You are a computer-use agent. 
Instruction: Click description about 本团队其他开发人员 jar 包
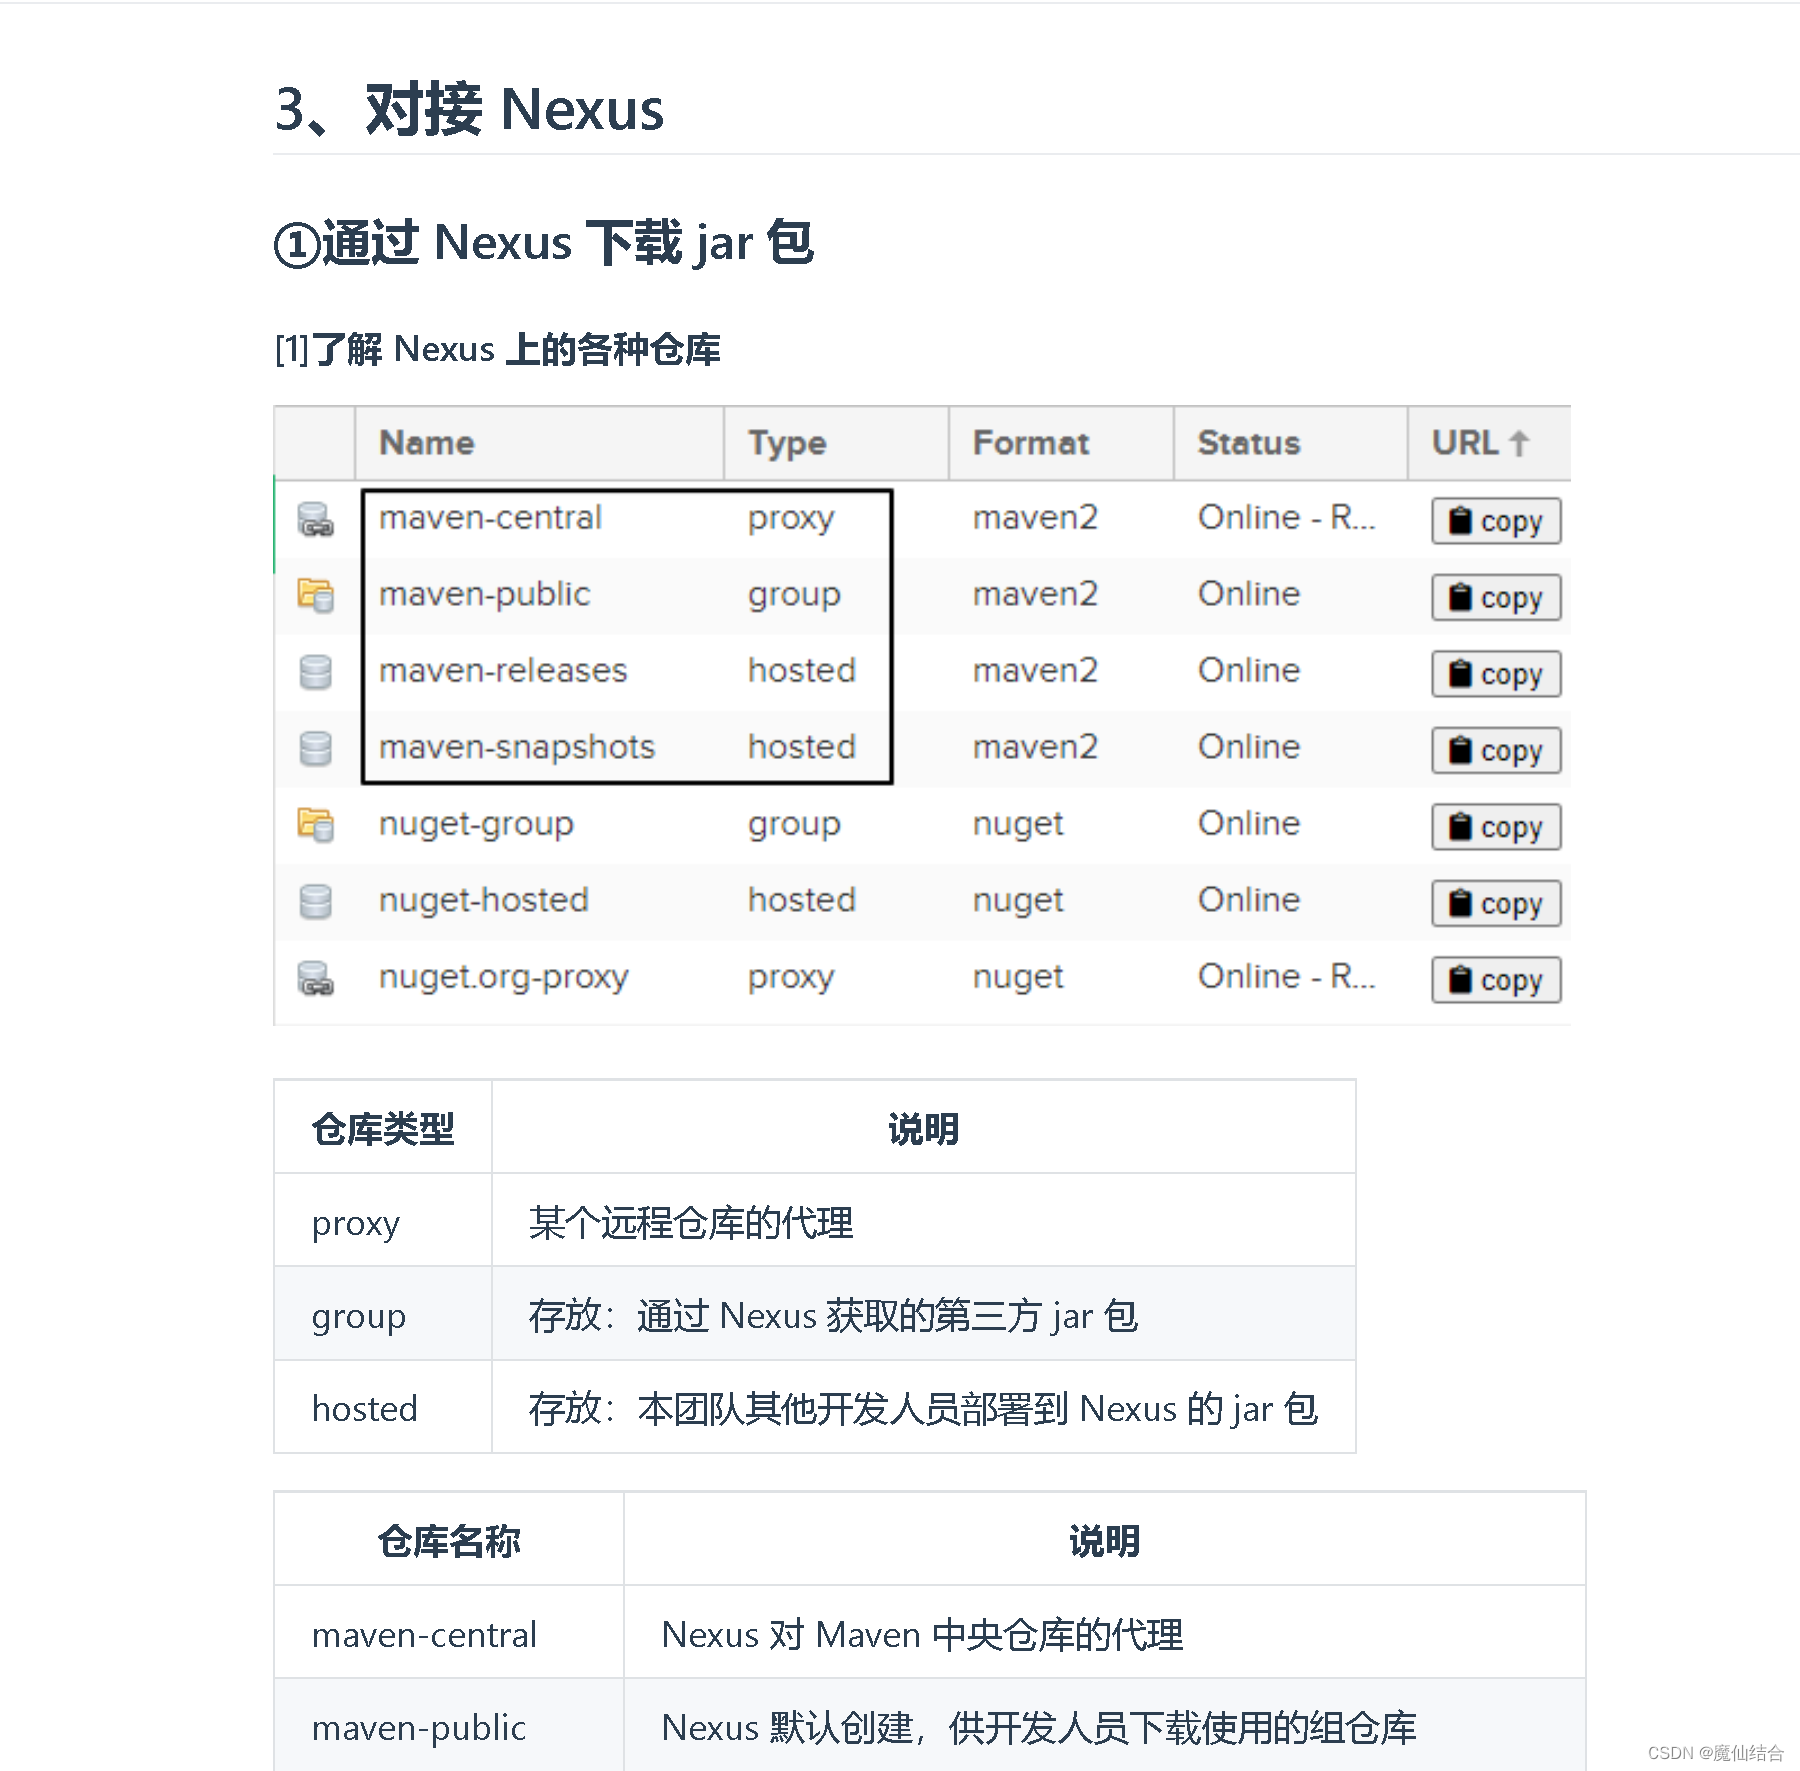(924, 1409)
